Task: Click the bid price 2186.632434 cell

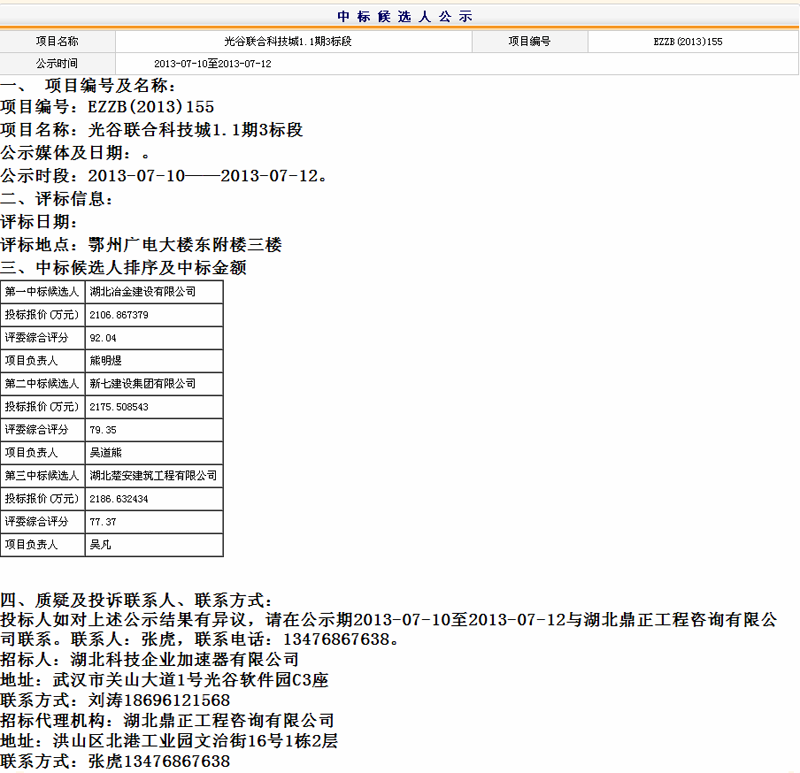Action: click(119, 499)
